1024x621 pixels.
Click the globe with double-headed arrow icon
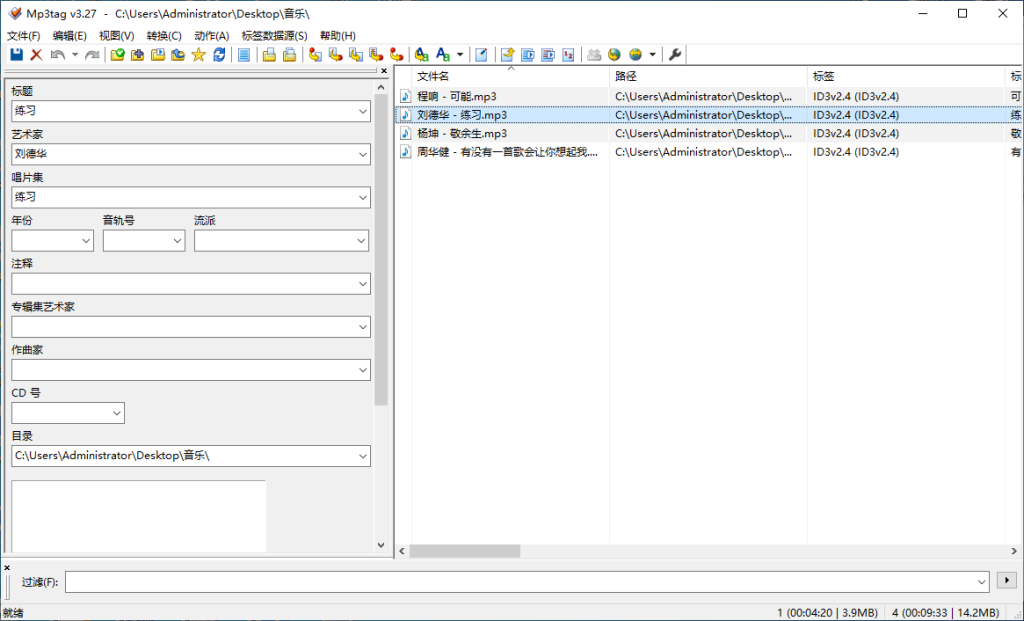(x=635, y=55)
